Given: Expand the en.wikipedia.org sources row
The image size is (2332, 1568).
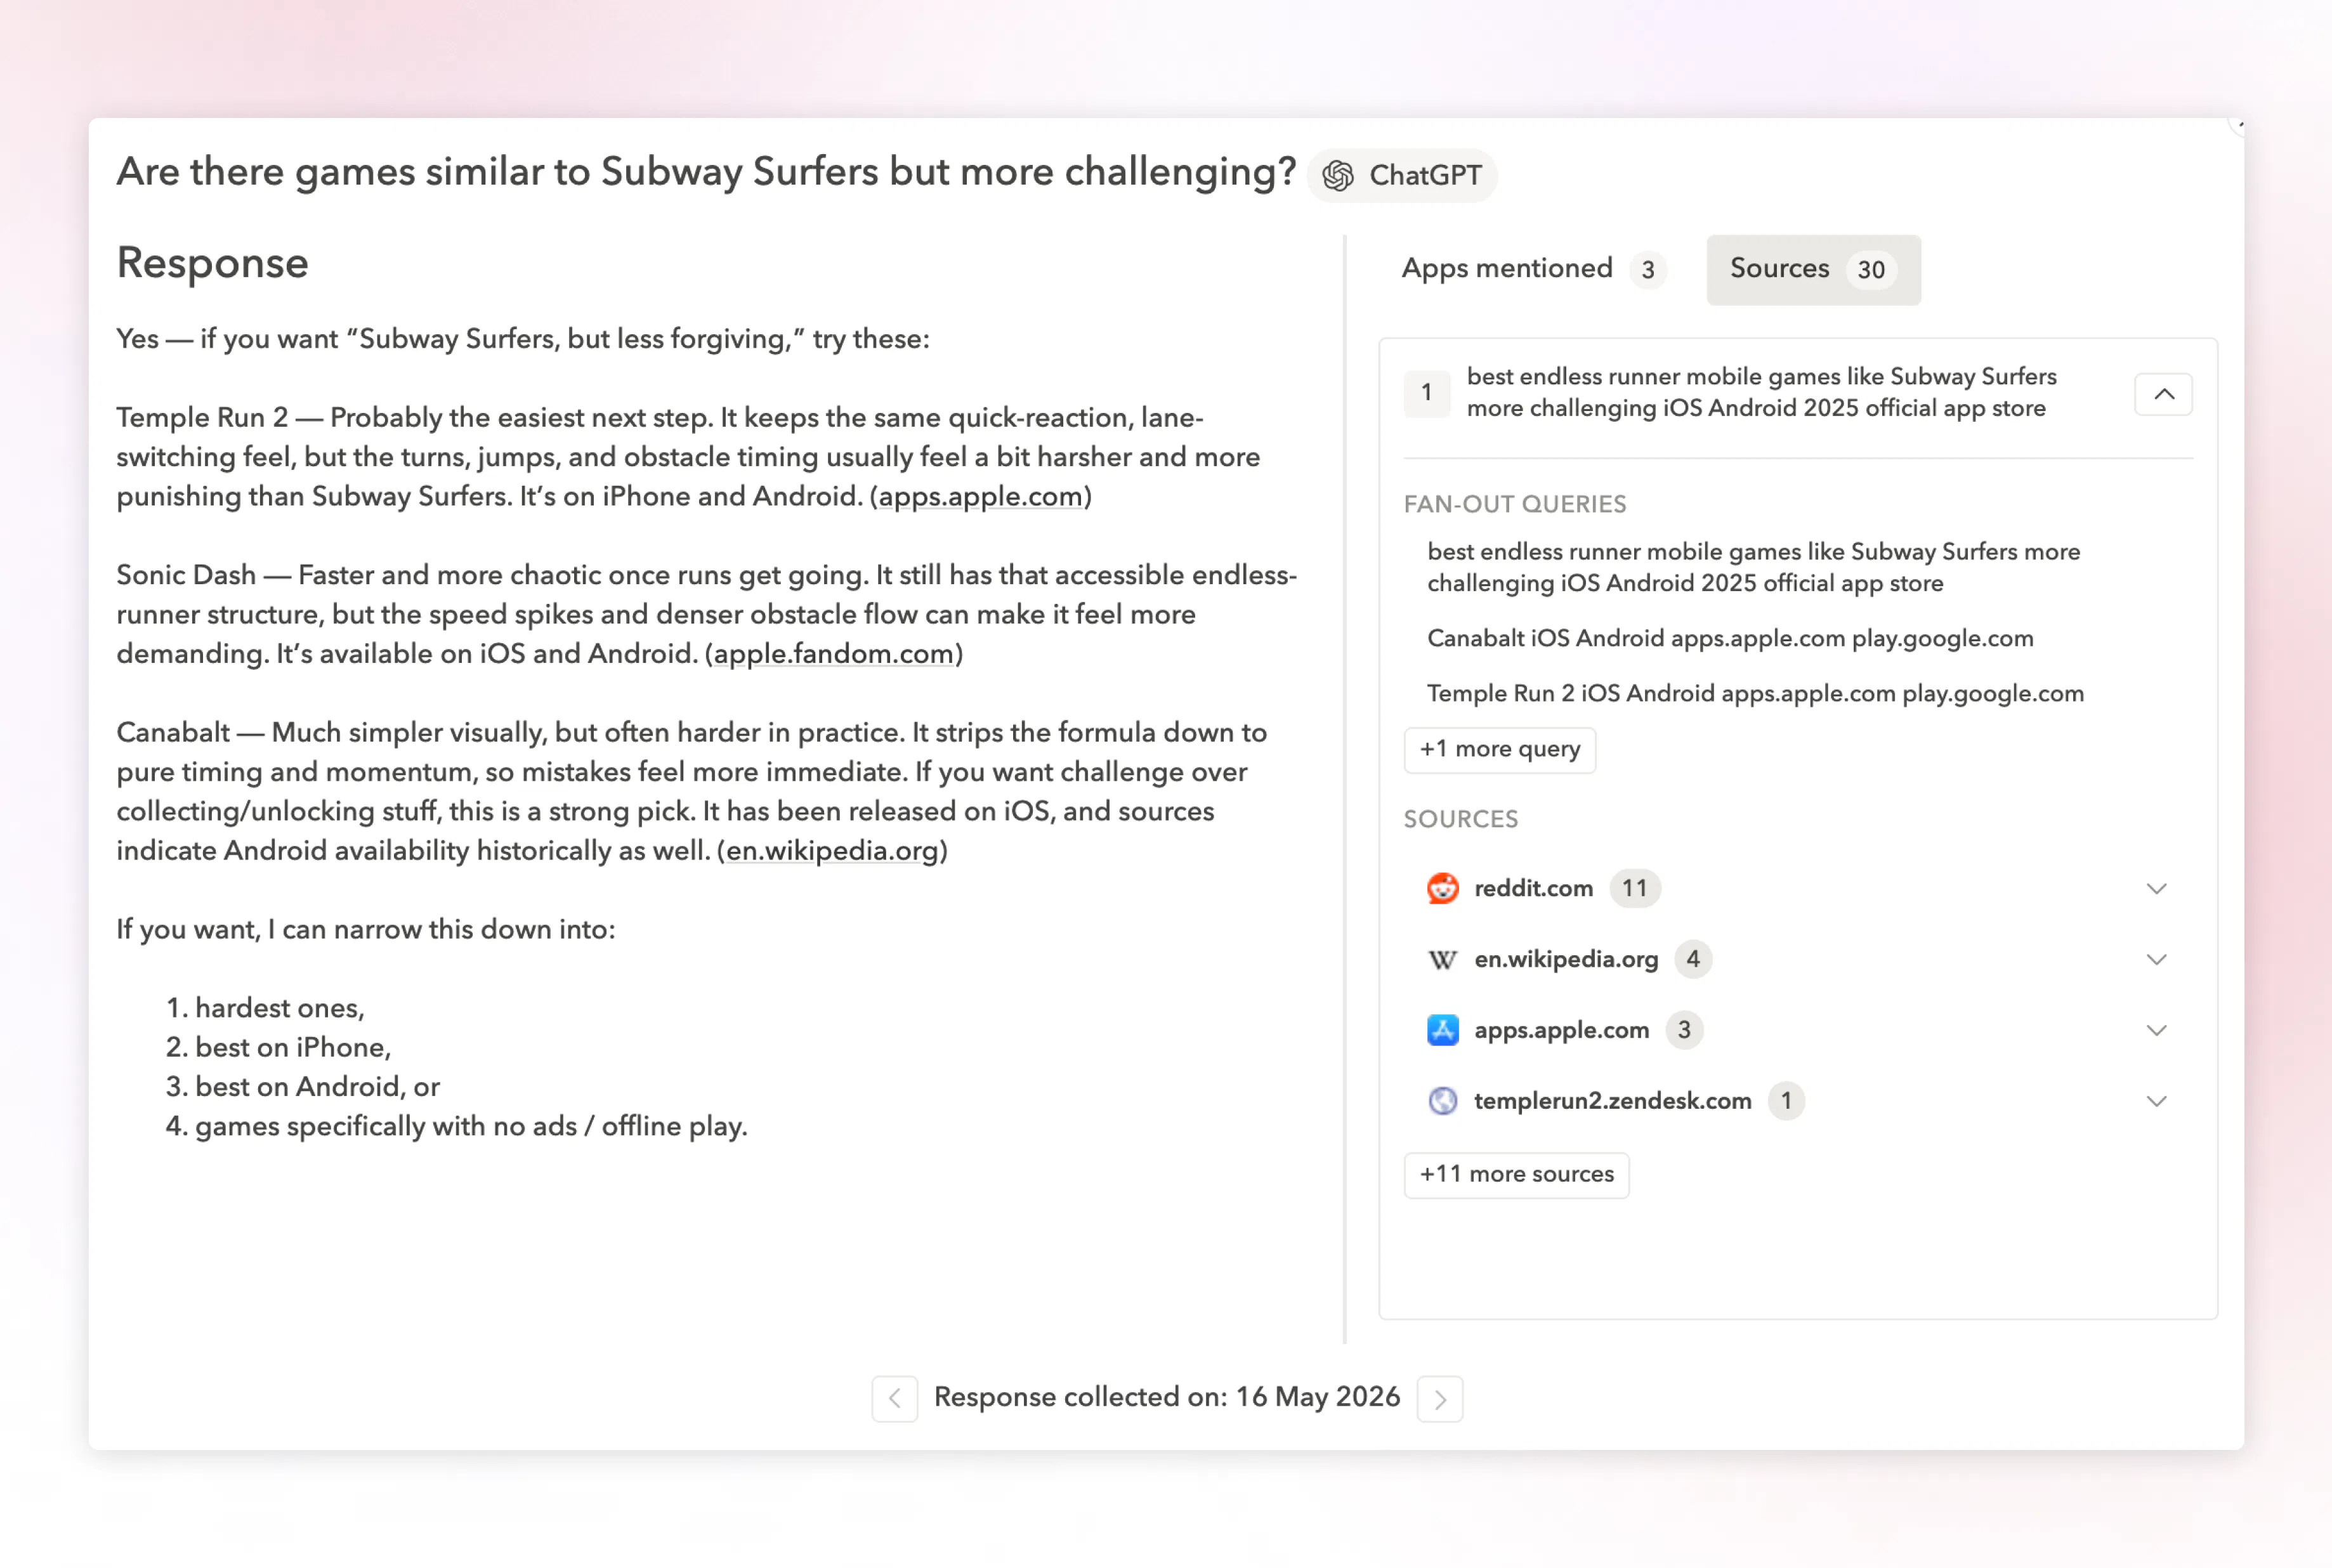Looking at the screenshot, I should [2157, 959].
